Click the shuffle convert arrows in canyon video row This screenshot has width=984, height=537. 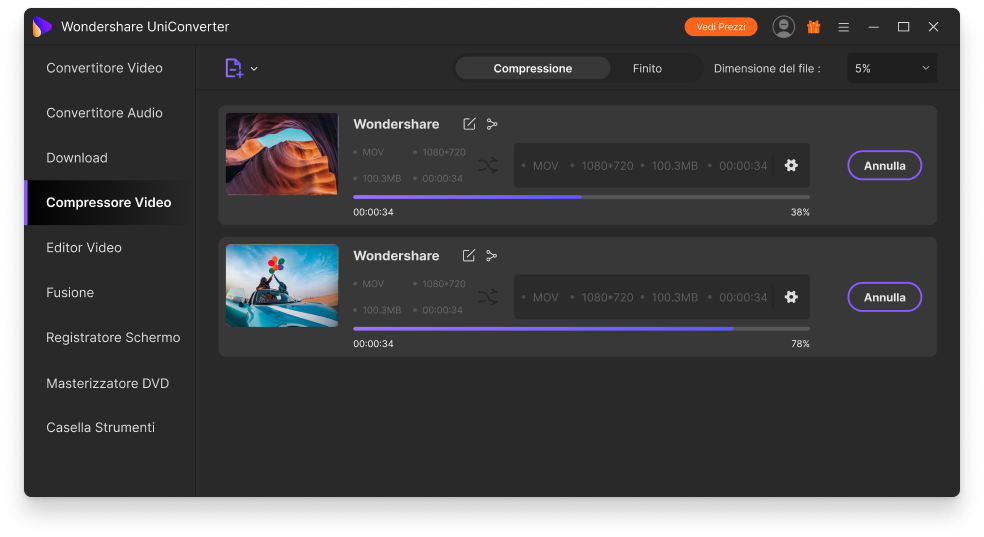click(488, 166)
